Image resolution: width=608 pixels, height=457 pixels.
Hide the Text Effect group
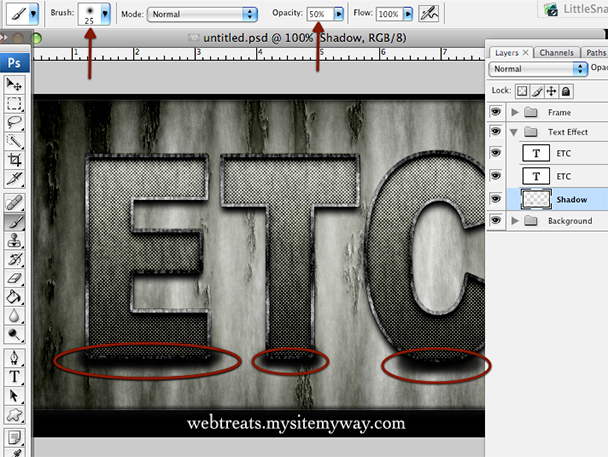tap(496, 131)
